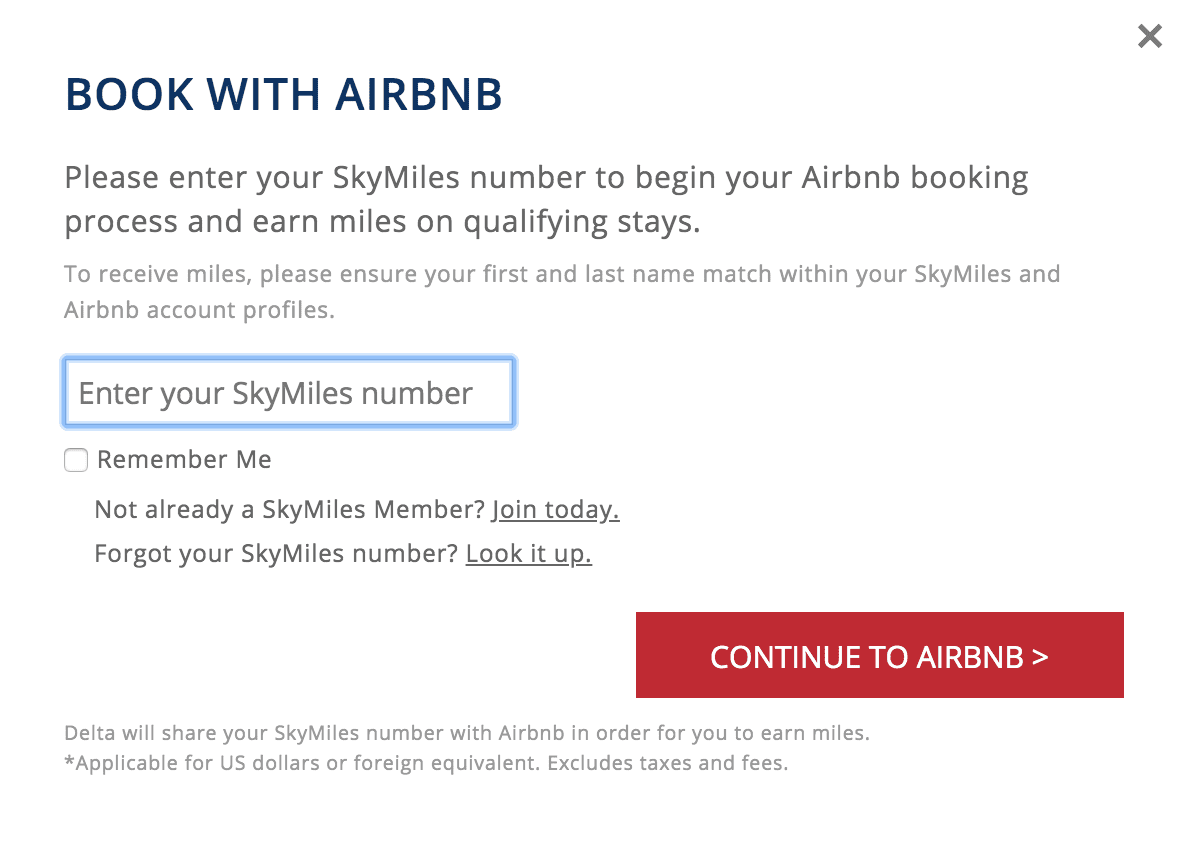The image size is (1190, 844).
Task: Place cursor in the SkyMiles number textbox
Action: [288, 392]
